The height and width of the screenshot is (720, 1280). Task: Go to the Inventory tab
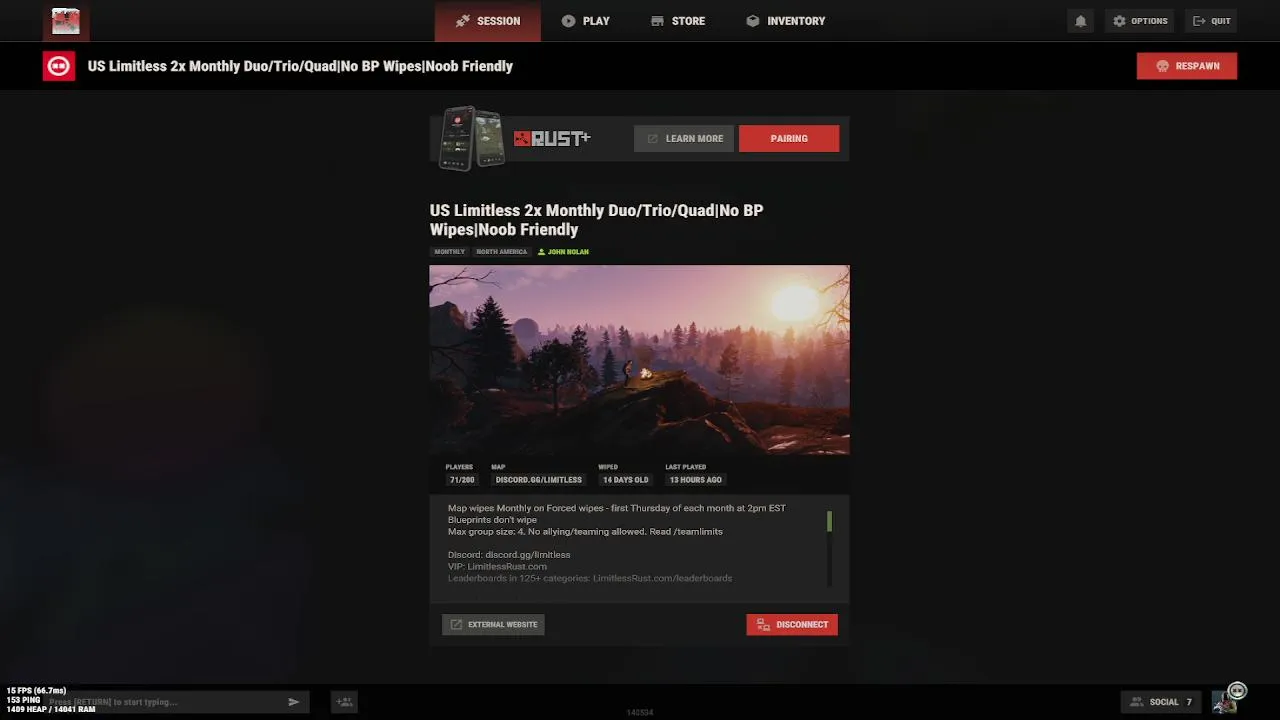[785, 21]
